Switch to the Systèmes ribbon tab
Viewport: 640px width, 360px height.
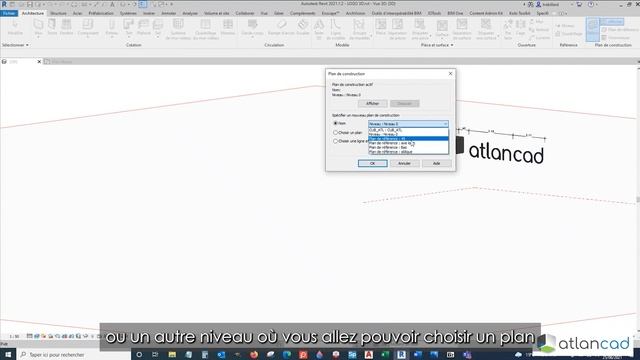128,13
